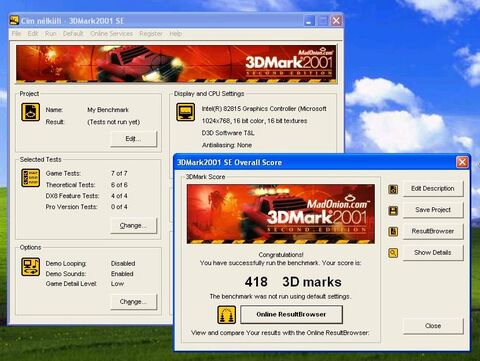Close the main 3DMark2001 SE window
The image size is (480, 361).
point(336,21)
